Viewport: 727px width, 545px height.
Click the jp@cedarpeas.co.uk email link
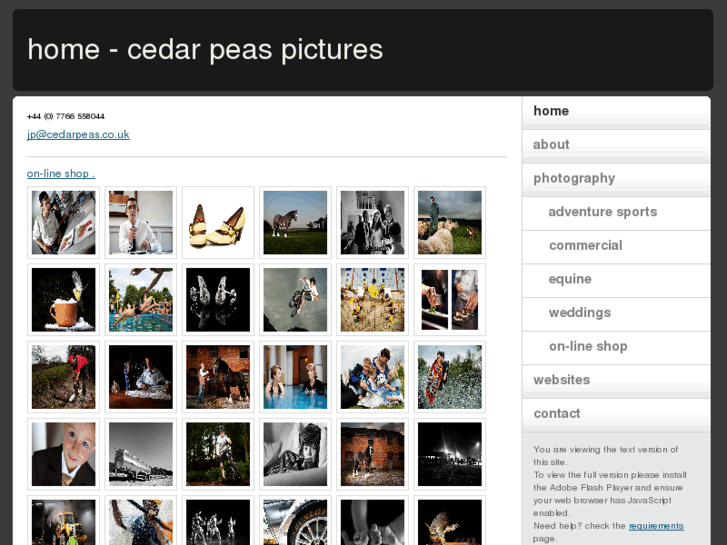(x=78, y=135)
